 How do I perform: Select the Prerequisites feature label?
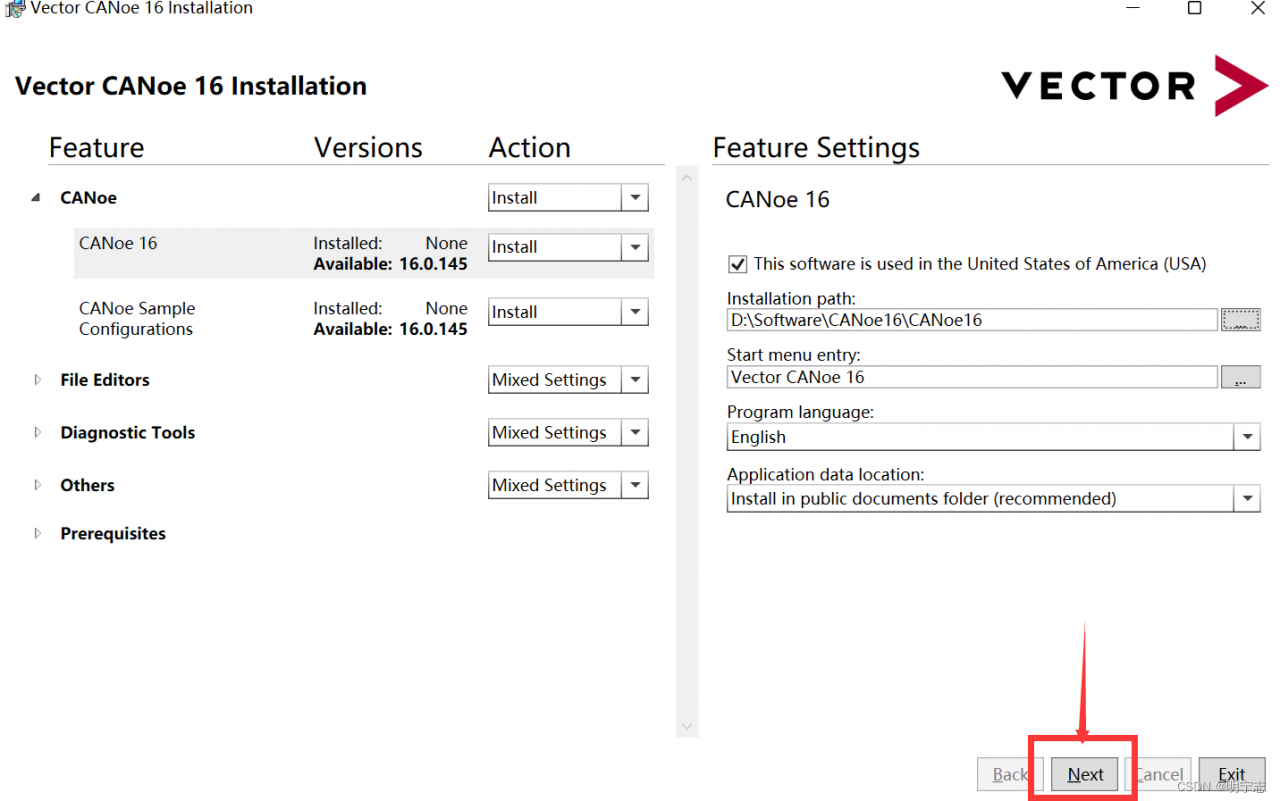point(113,534)
